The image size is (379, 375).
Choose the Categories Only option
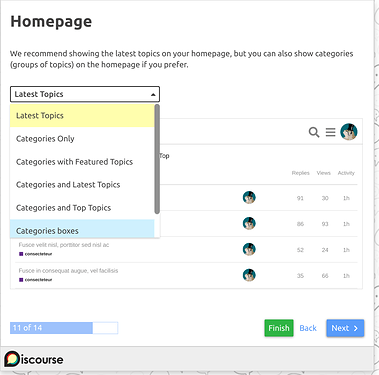82,139
